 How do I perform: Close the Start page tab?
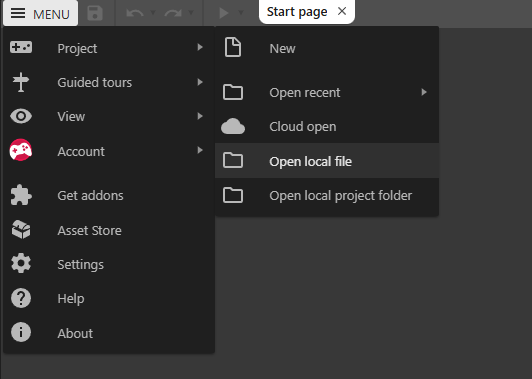tap(342, 11)
